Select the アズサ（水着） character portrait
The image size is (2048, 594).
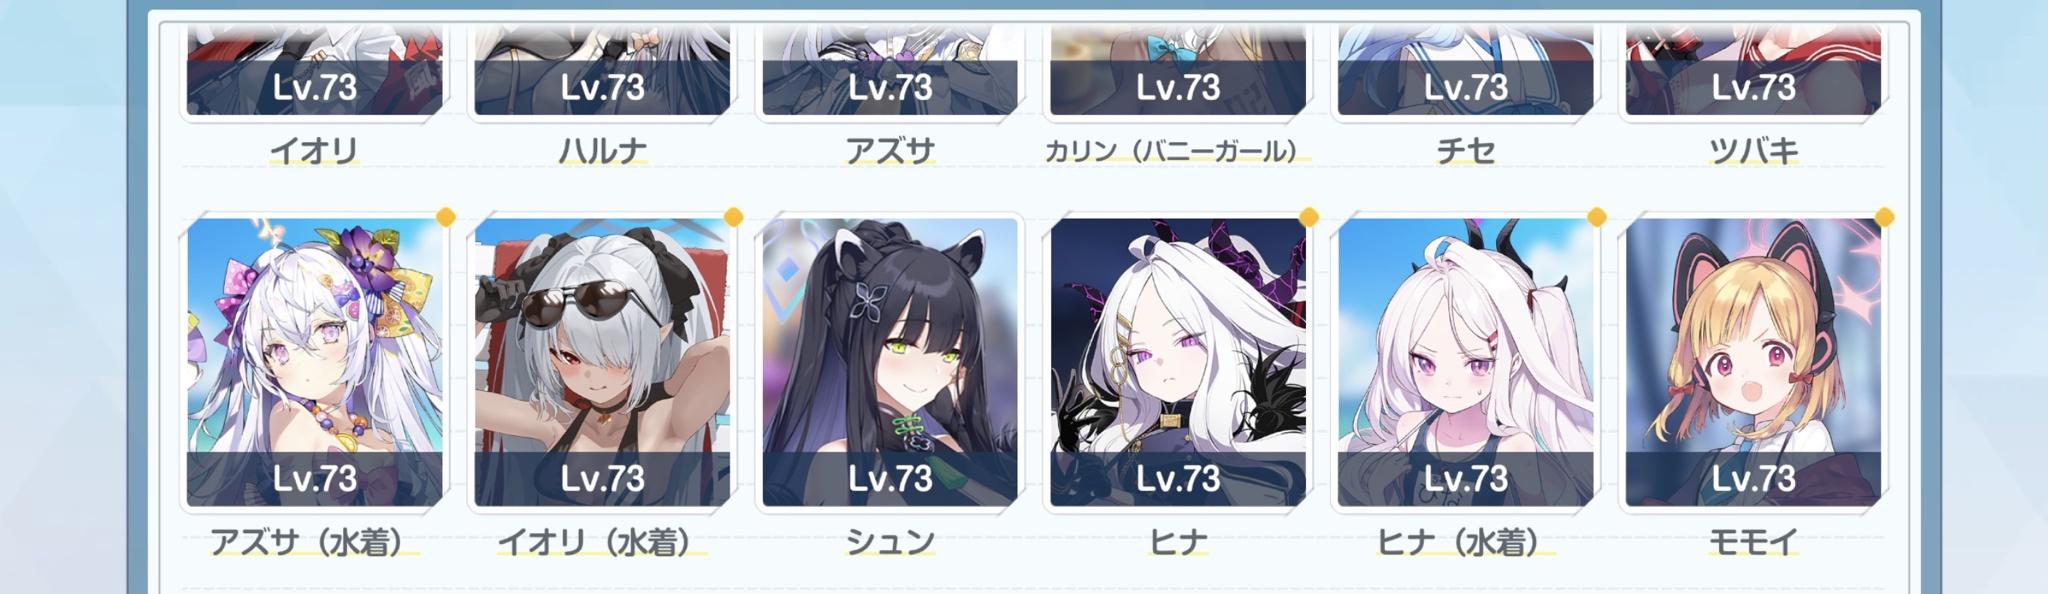point(314,362)
